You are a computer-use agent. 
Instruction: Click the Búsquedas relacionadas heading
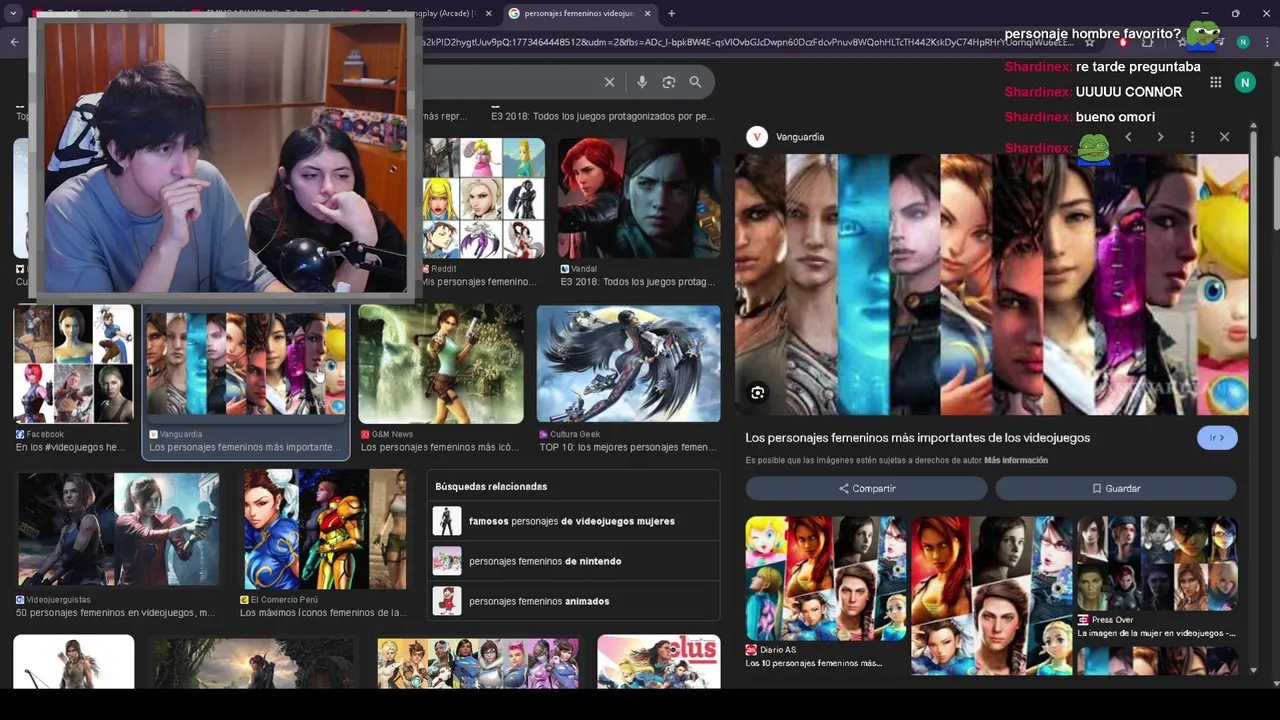[x=491, y=486]
